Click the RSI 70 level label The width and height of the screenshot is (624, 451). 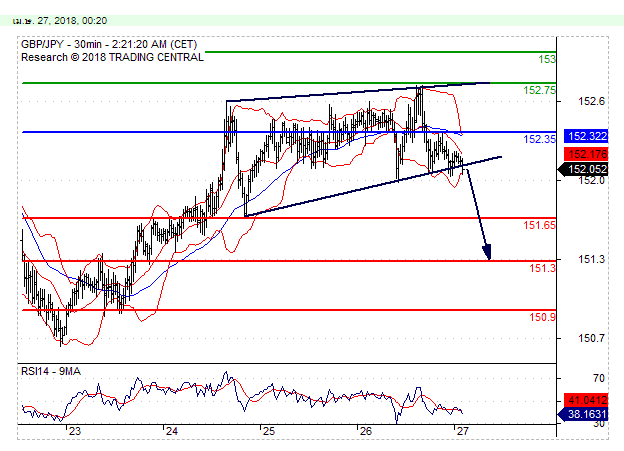(599, 378)
